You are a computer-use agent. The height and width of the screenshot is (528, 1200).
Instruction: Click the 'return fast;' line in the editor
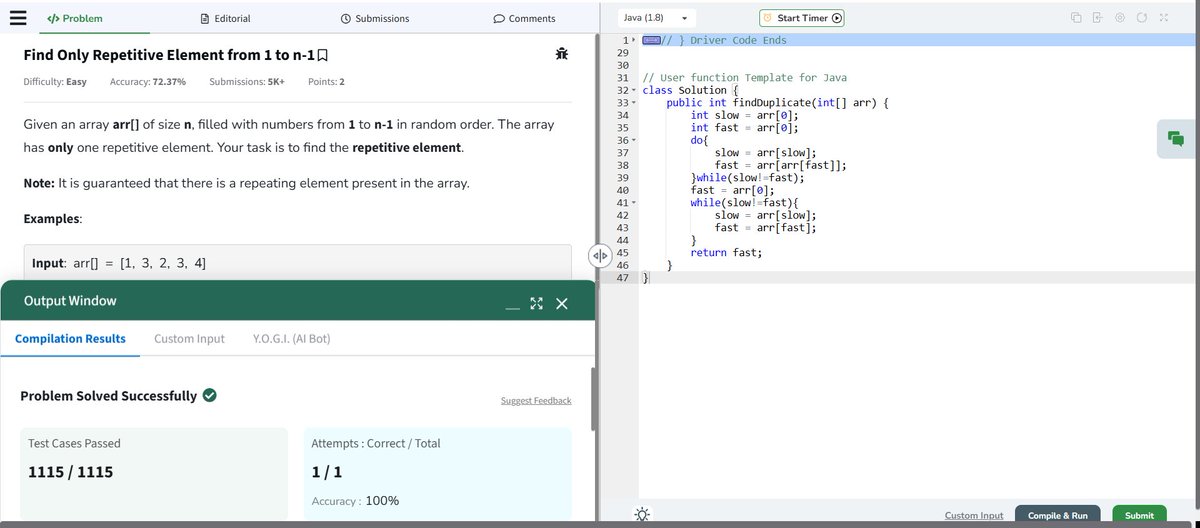(x=726, y=253)
